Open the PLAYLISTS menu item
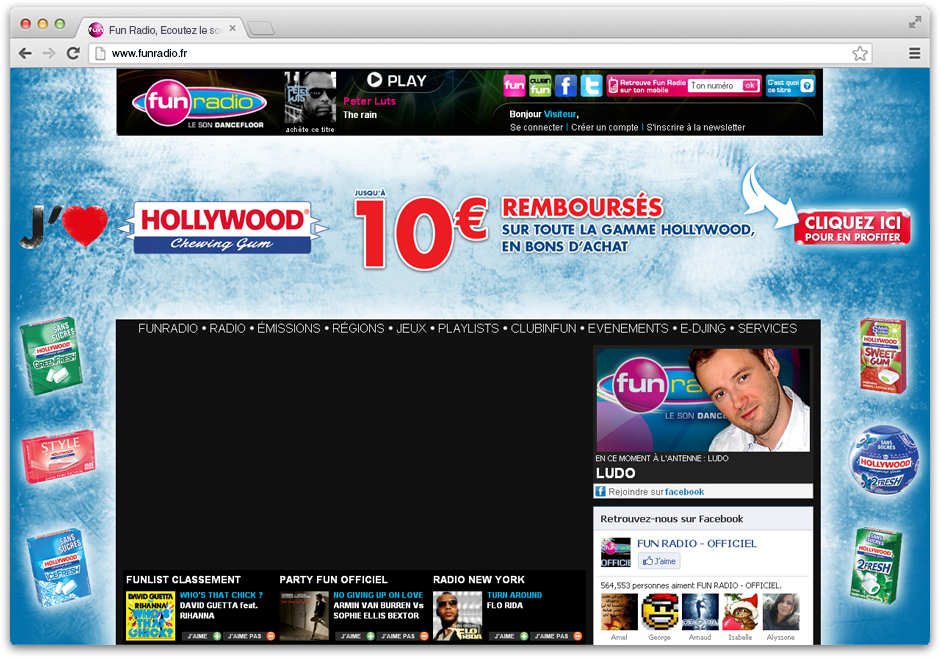This screenshot has height=658, width=940. click(x=468, y=328)
